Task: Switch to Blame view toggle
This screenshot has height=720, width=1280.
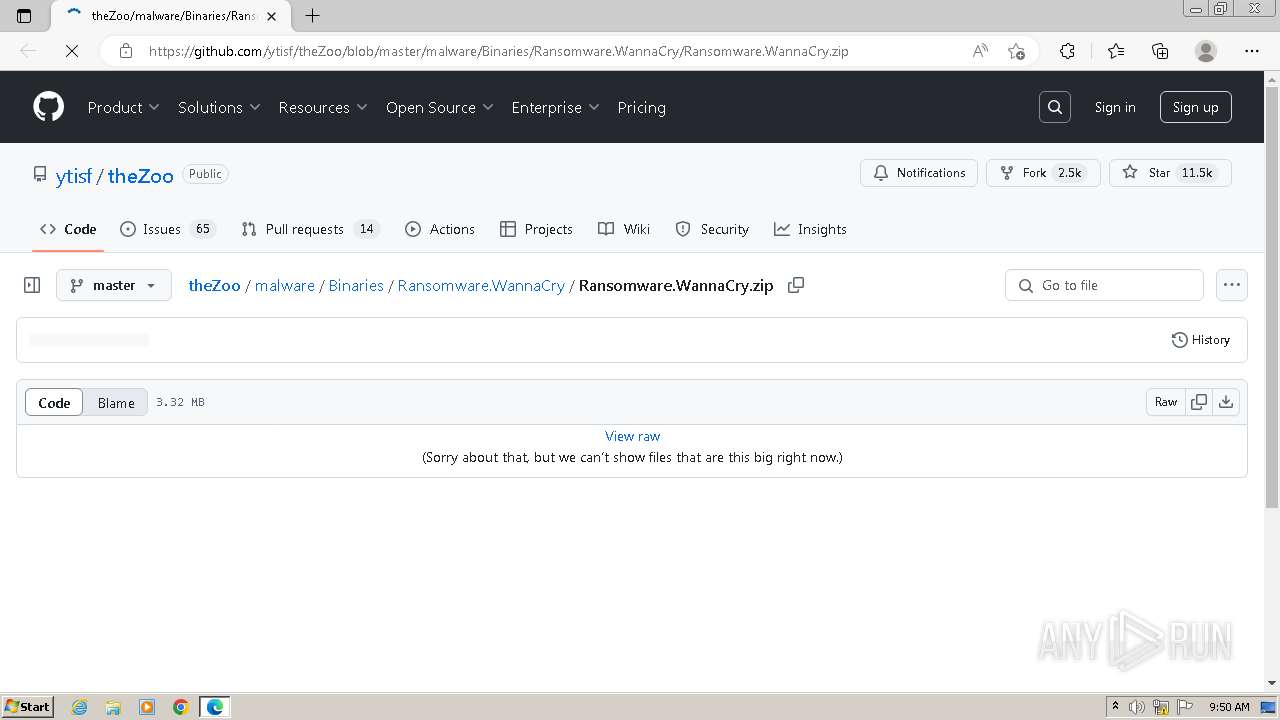Action: coord(116,402)
